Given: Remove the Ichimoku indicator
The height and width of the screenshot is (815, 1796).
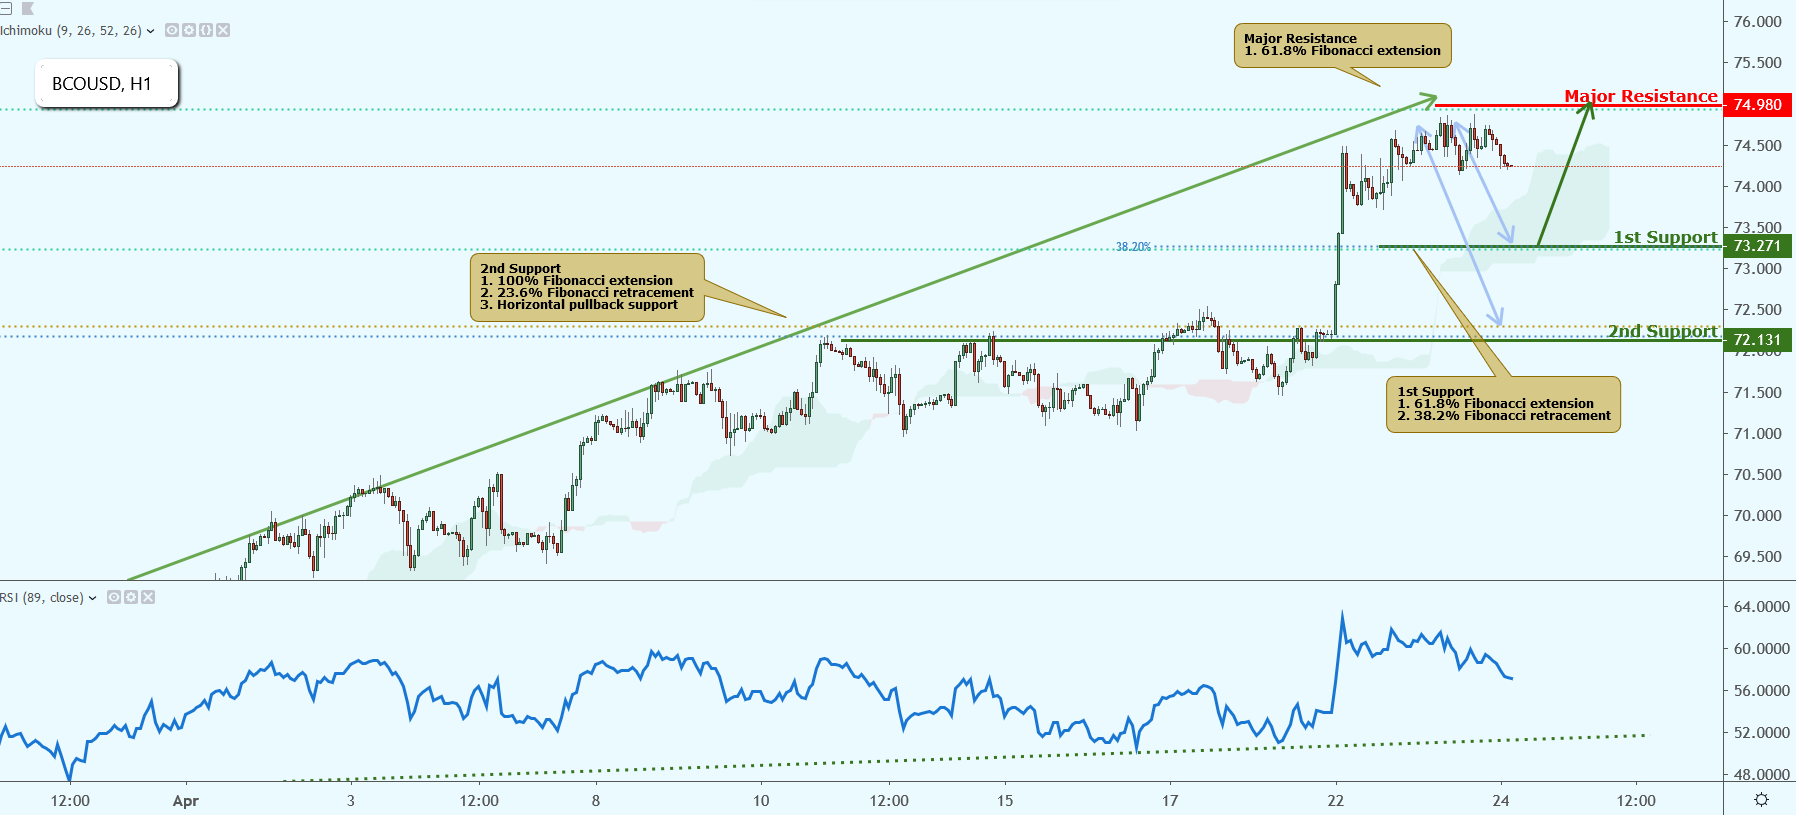Looking at the screenshot, I should pos(223,30).
